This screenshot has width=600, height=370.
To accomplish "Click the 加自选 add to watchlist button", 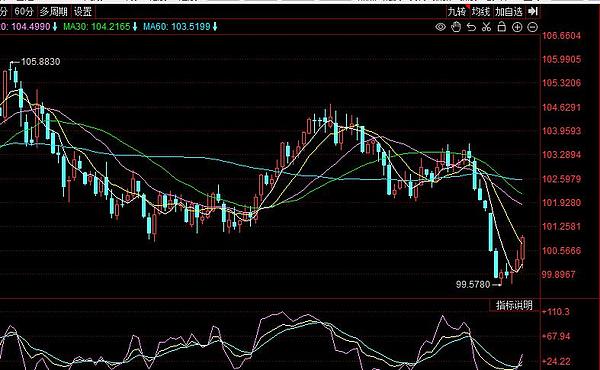I will click(509, 12).
